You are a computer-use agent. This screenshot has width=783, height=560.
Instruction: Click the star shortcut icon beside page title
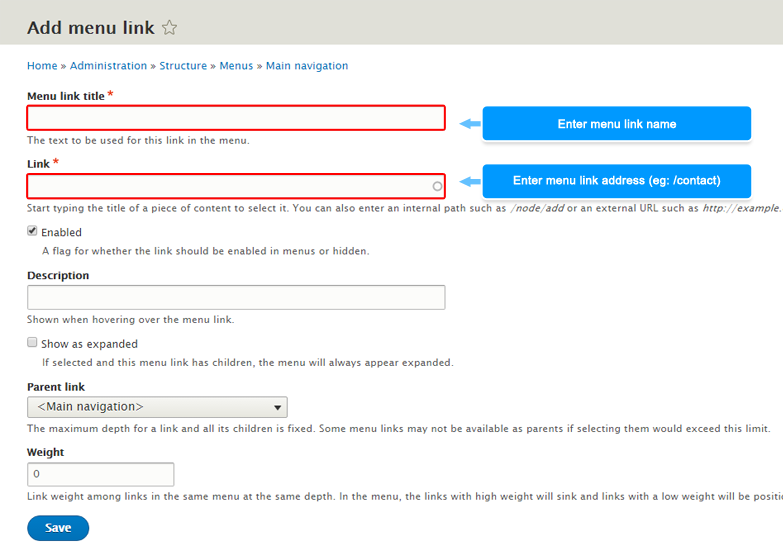coord(169,27)
